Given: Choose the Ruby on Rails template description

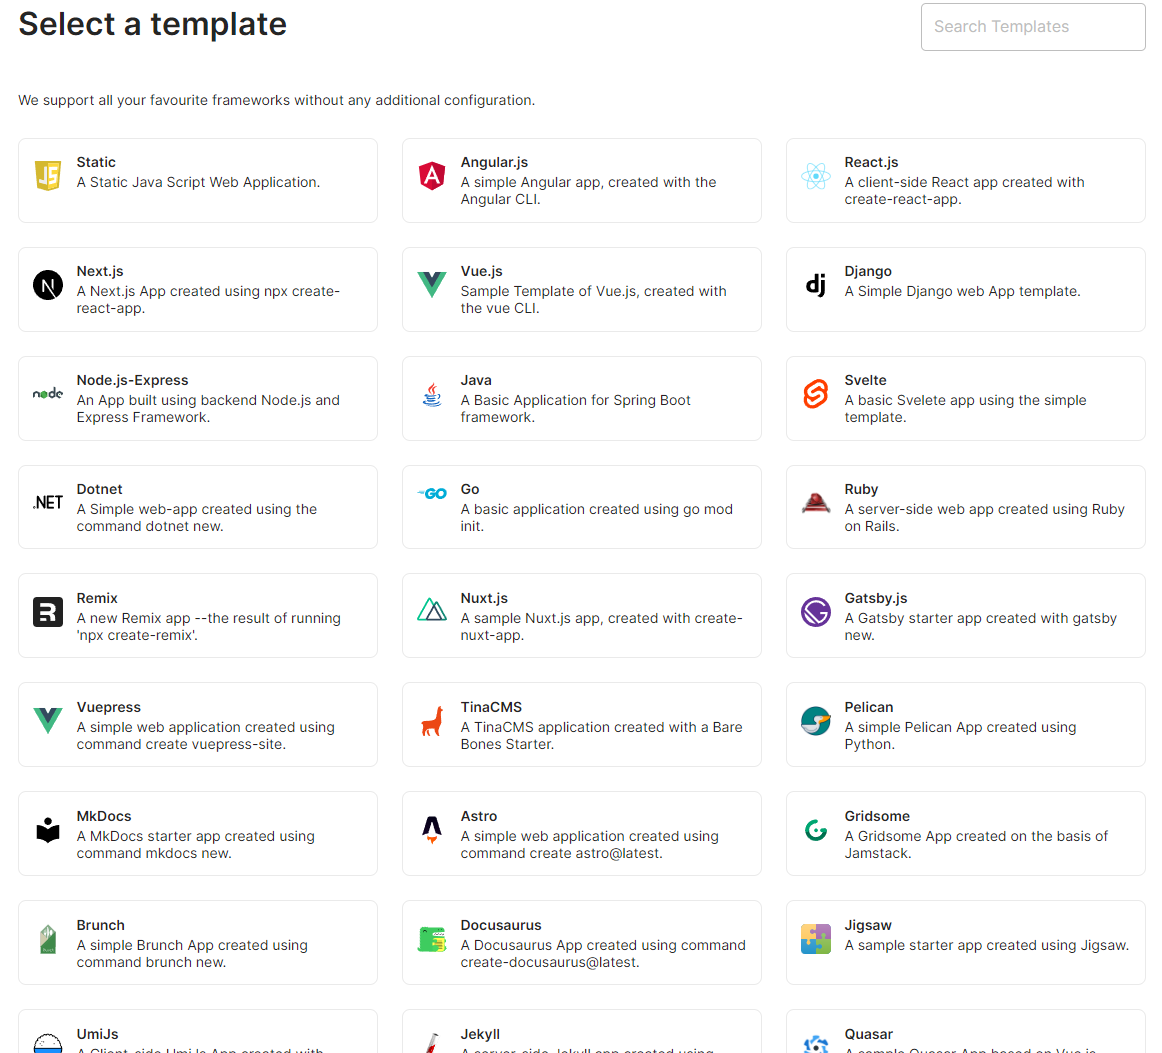Looking at the screenshot, I should pos(984,518).
